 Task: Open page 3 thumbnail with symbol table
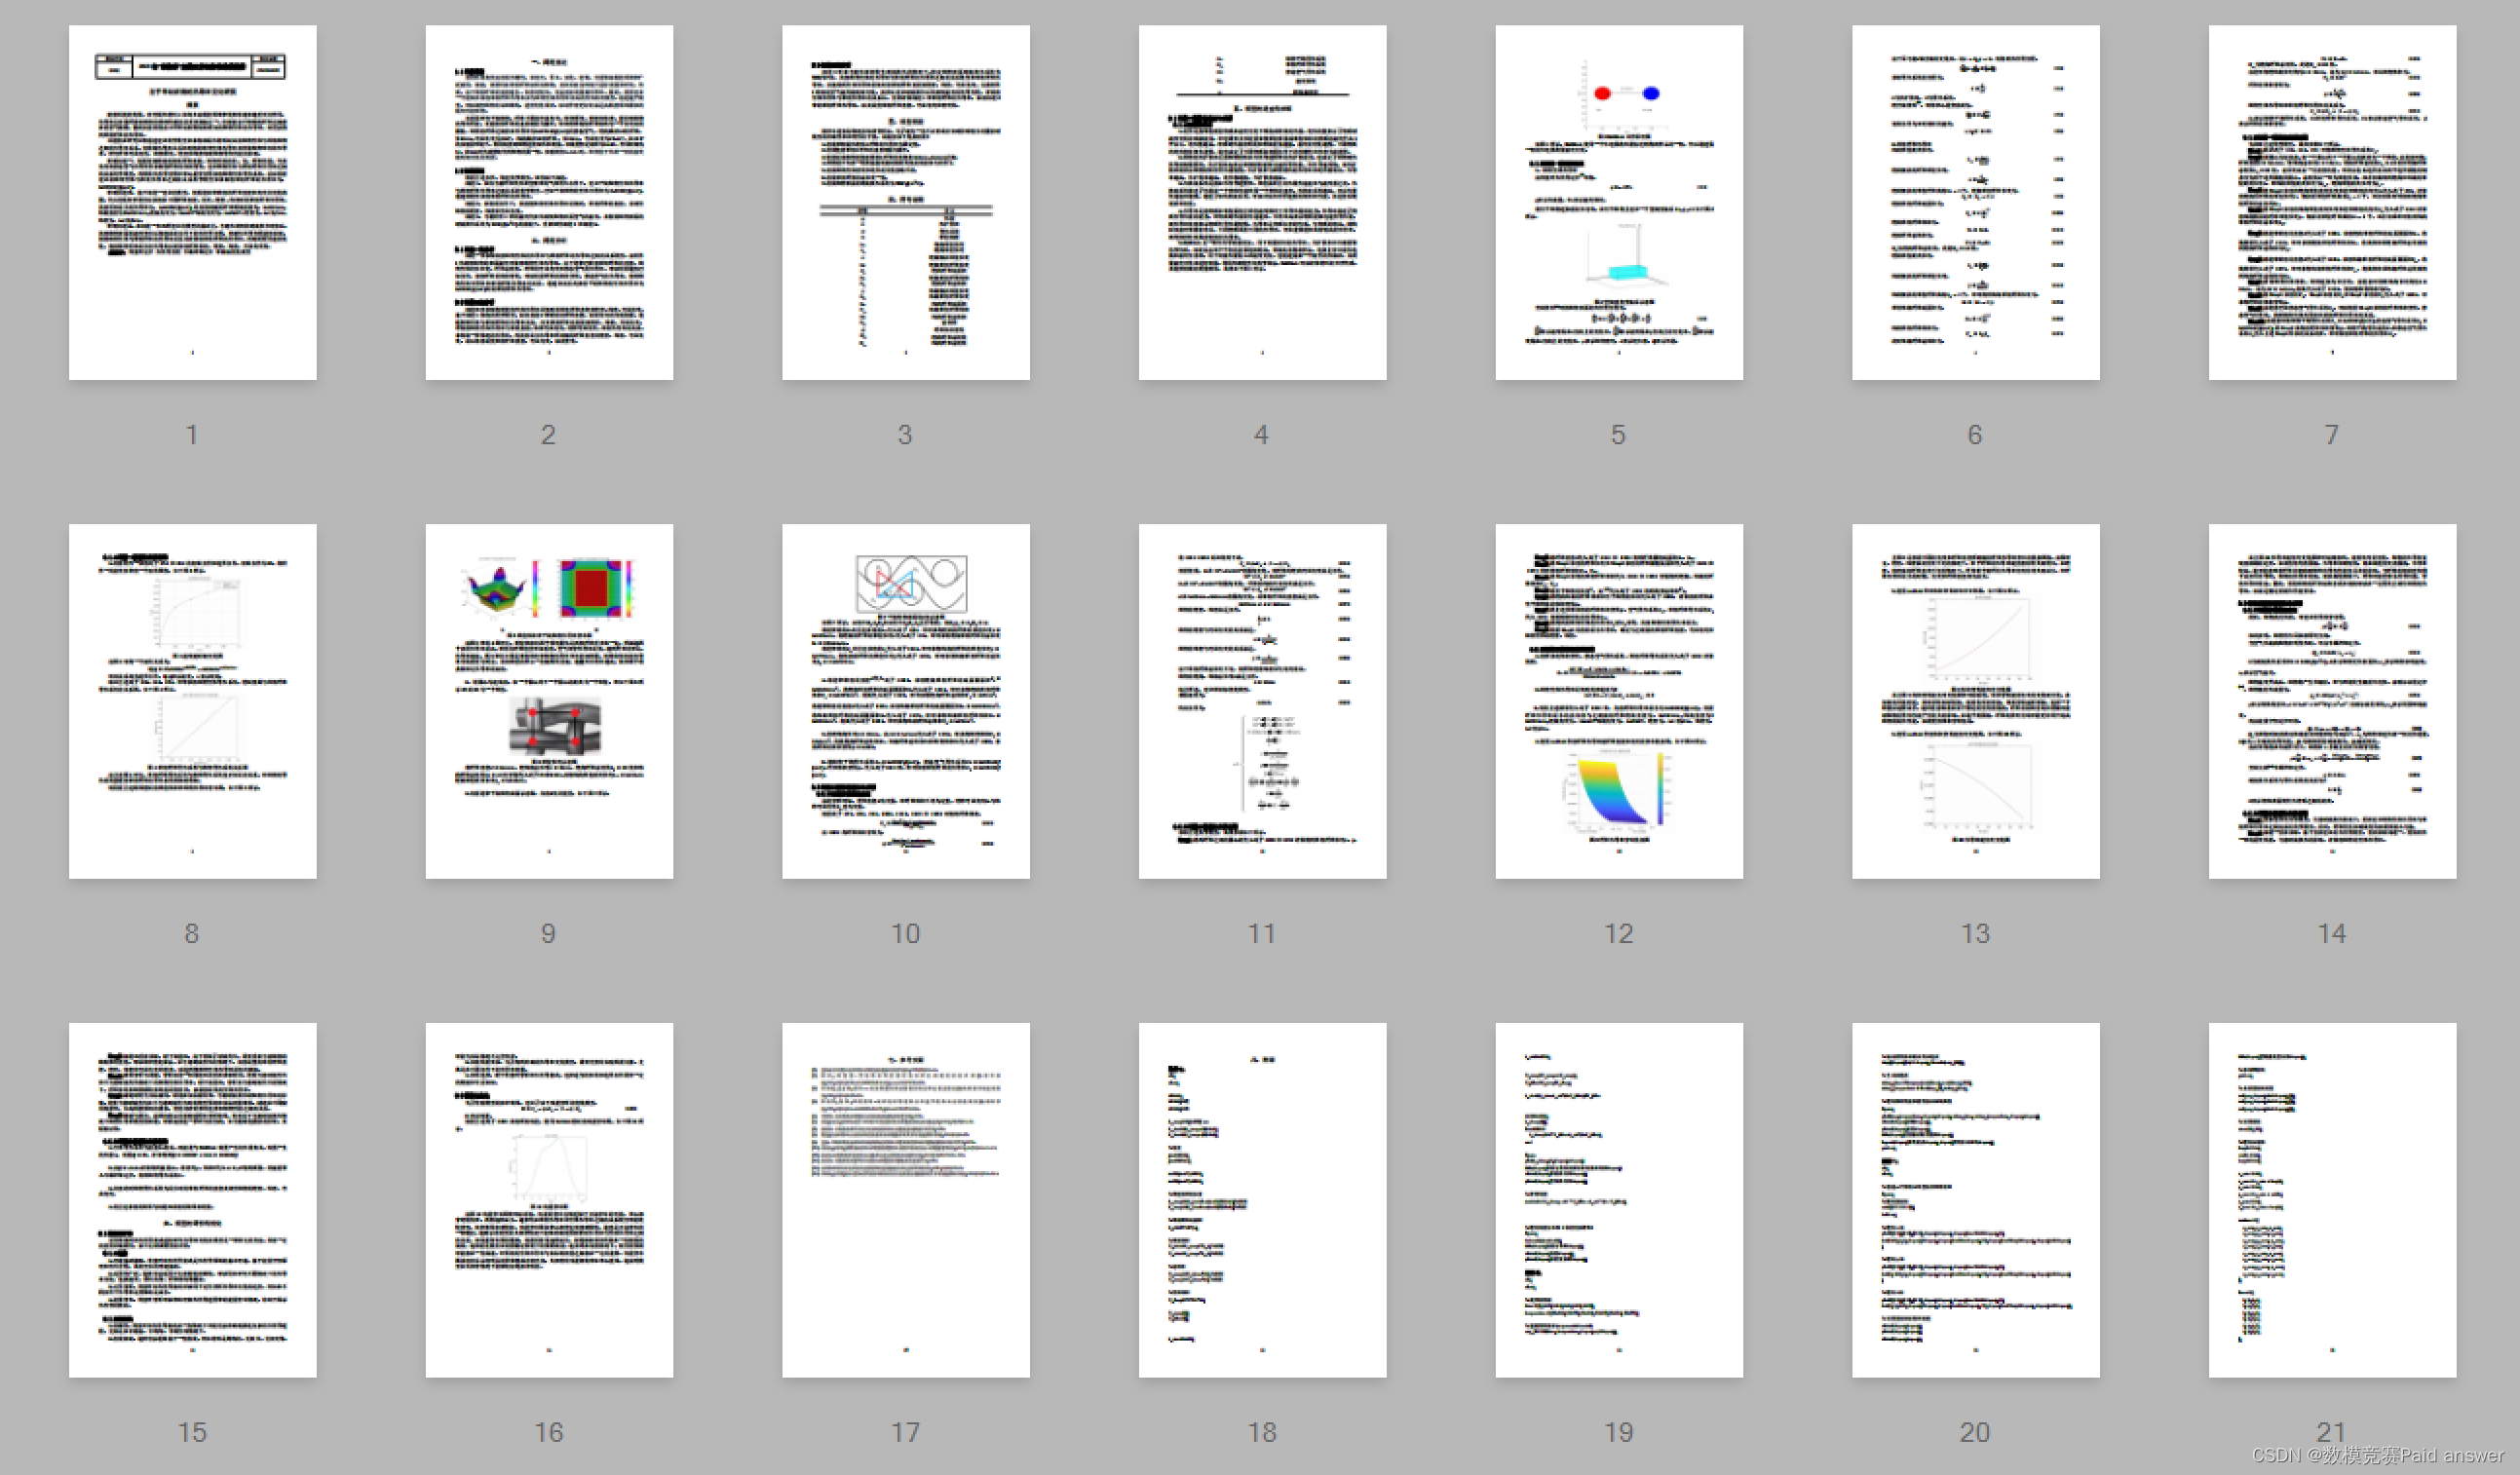point(906,202)
